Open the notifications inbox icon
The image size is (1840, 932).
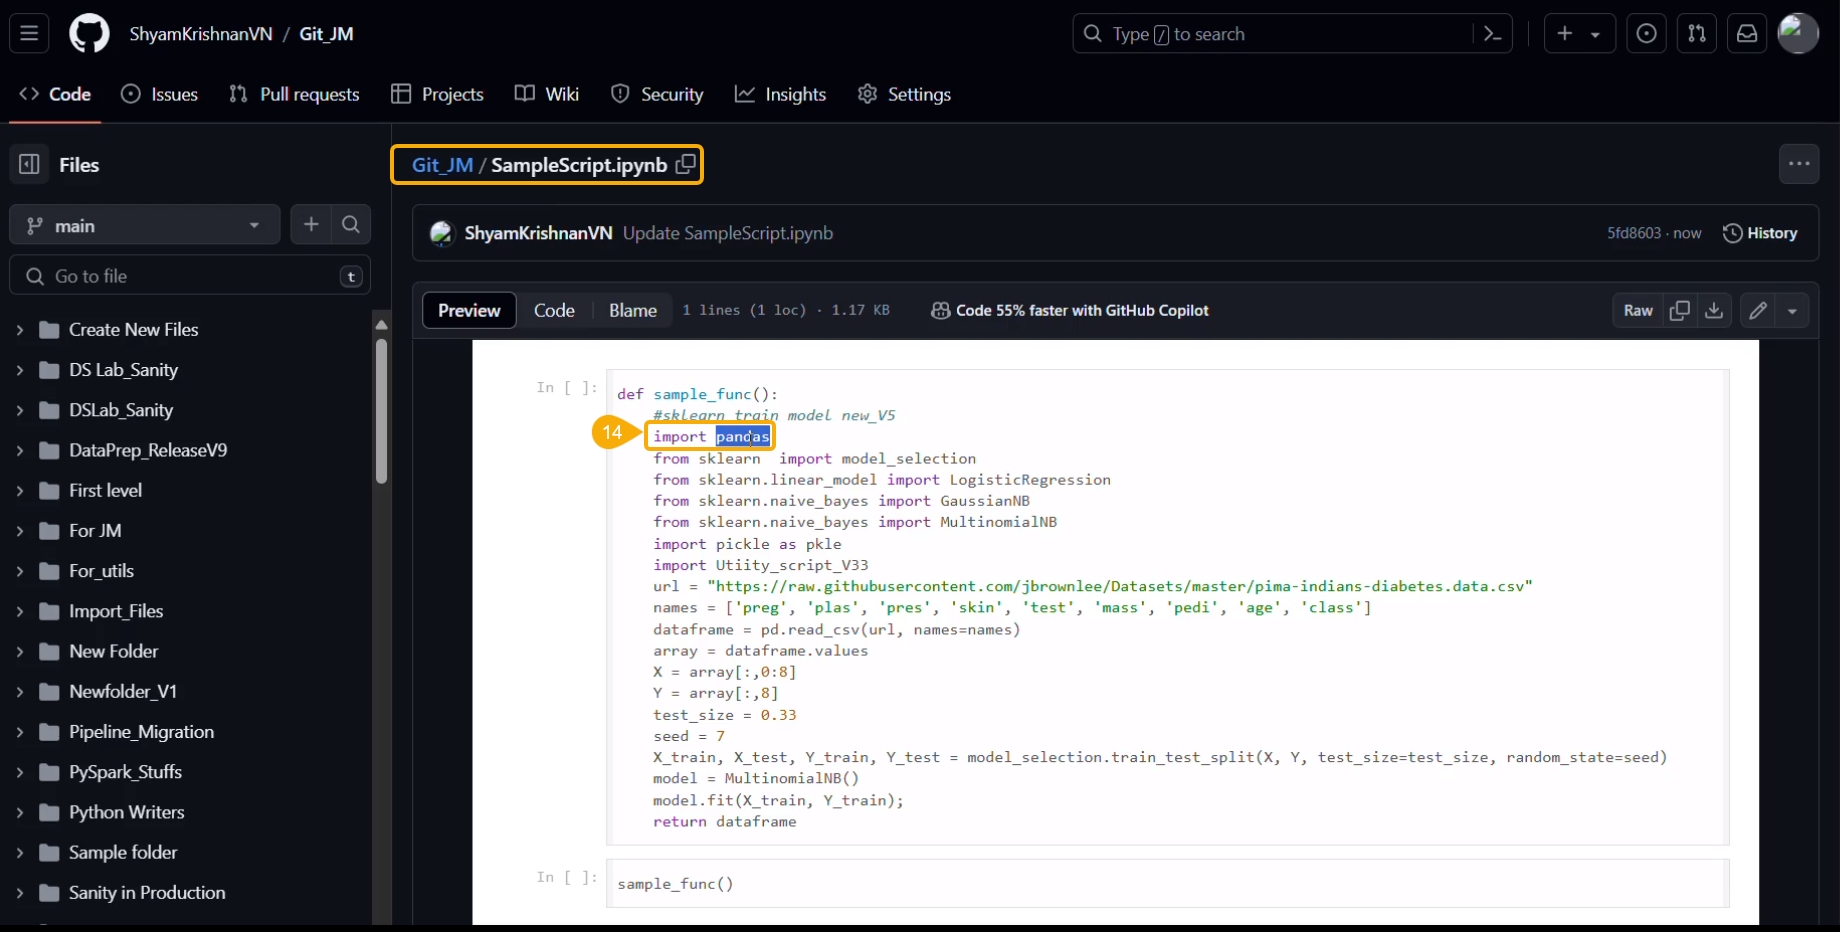click(x=1746, y=34)
